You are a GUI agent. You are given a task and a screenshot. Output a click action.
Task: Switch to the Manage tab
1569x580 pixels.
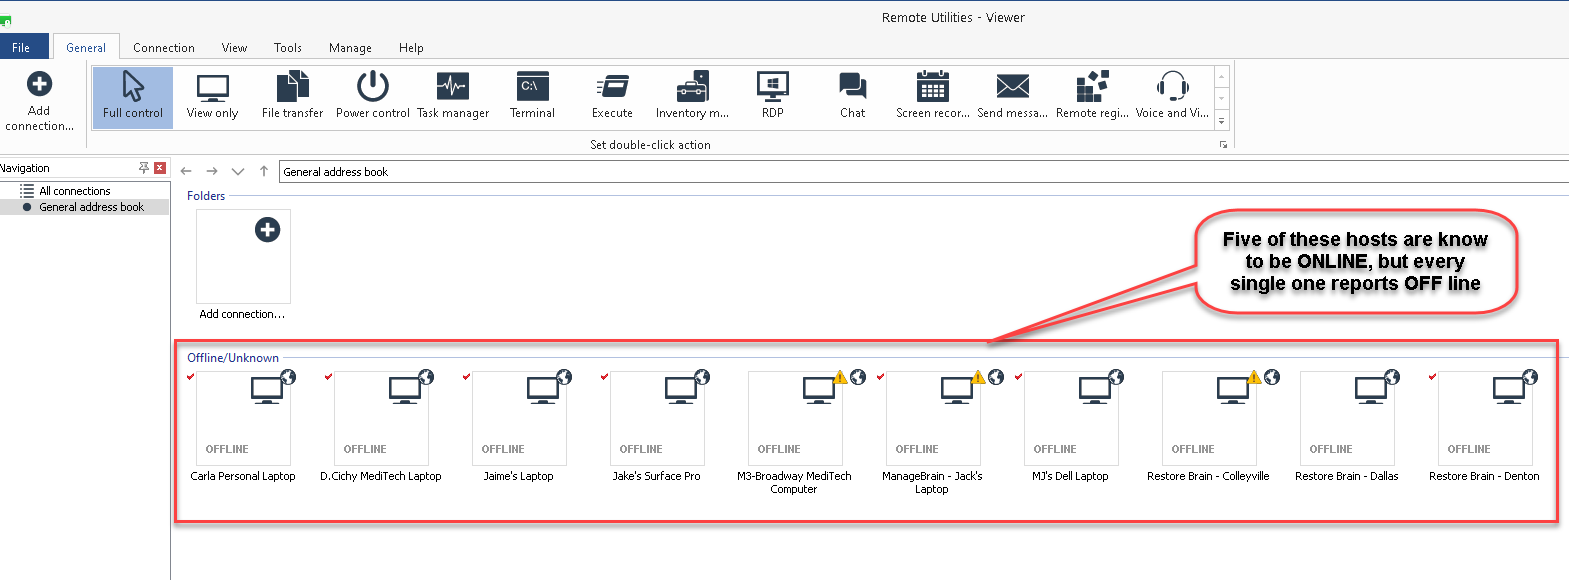350,48
